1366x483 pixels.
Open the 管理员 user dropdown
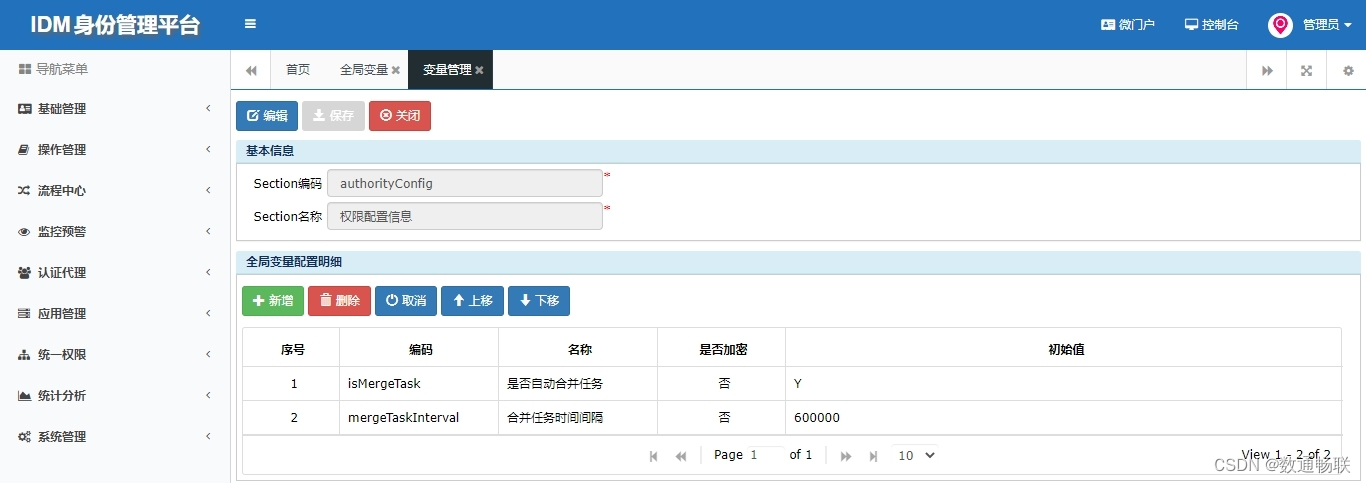point(1327,25)
